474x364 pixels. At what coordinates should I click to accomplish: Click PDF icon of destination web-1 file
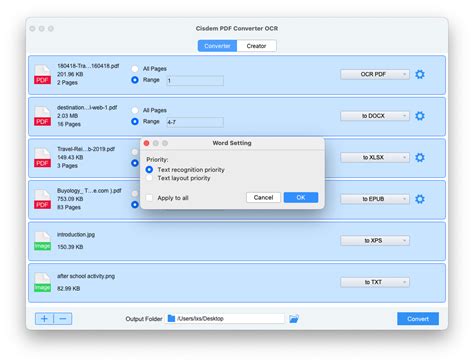pyautogui.click(x=42, y=116)
